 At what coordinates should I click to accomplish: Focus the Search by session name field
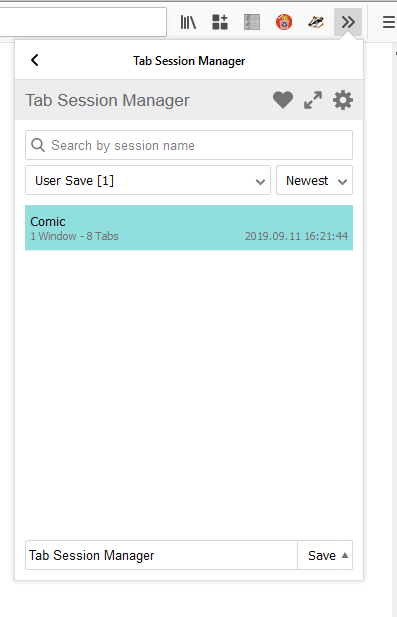tap(189, 145)
